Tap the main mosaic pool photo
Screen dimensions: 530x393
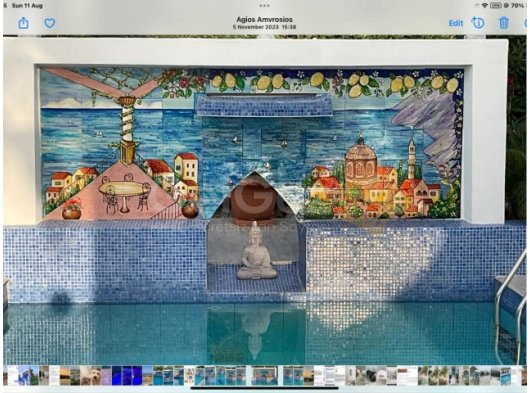point(265,200)
